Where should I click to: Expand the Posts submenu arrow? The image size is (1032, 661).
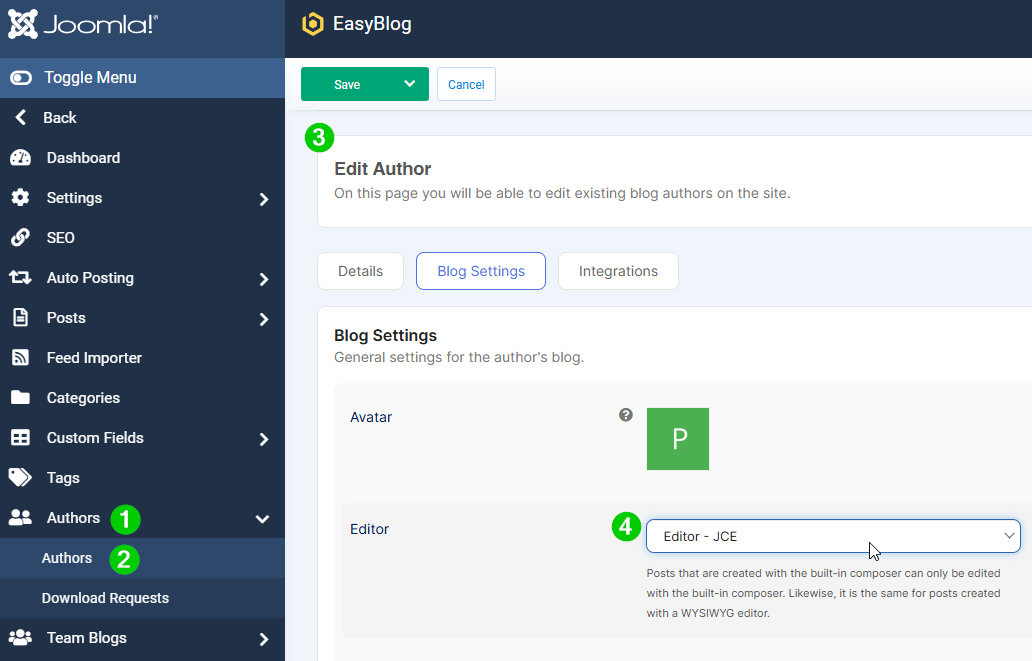[x=264, y=319]
